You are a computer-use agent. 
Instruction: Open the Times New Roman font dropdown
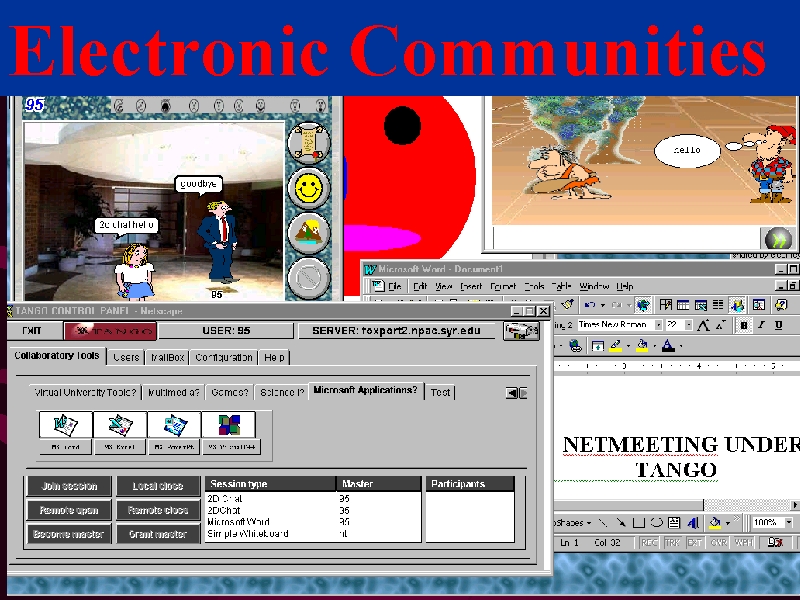(x=659, y=325)
